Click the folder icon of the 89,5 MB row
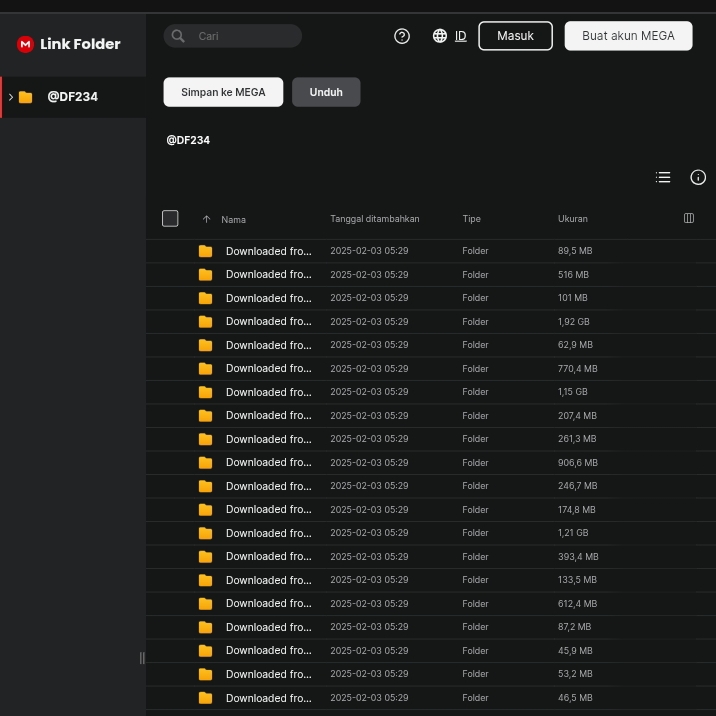Viewport: 716px width, 716px height. pyautogui.click(x=205, y=251)
